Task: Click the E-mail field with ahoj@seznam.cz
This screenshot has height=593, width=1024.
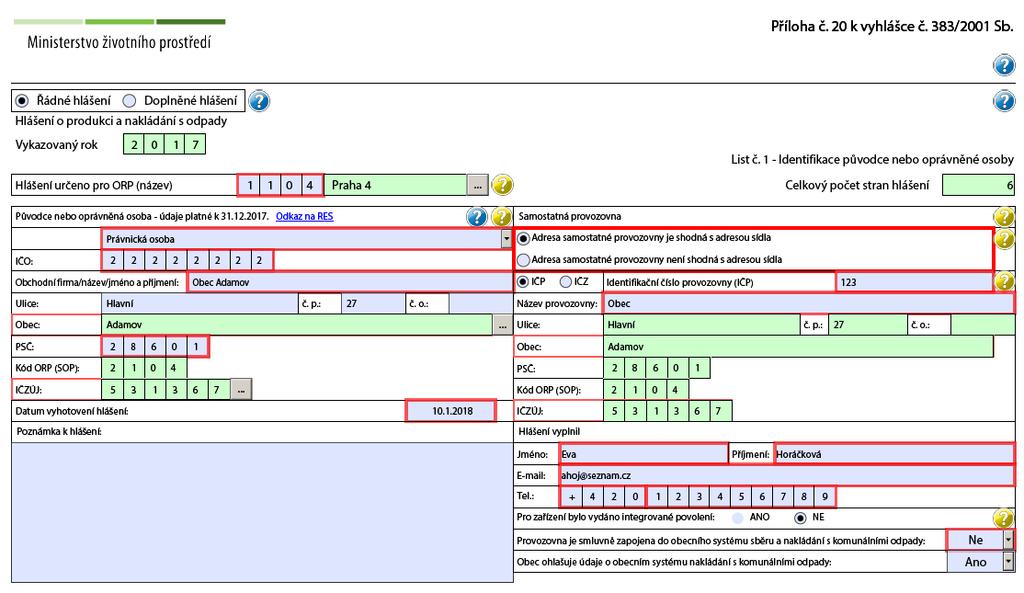Action: (787, 475)
